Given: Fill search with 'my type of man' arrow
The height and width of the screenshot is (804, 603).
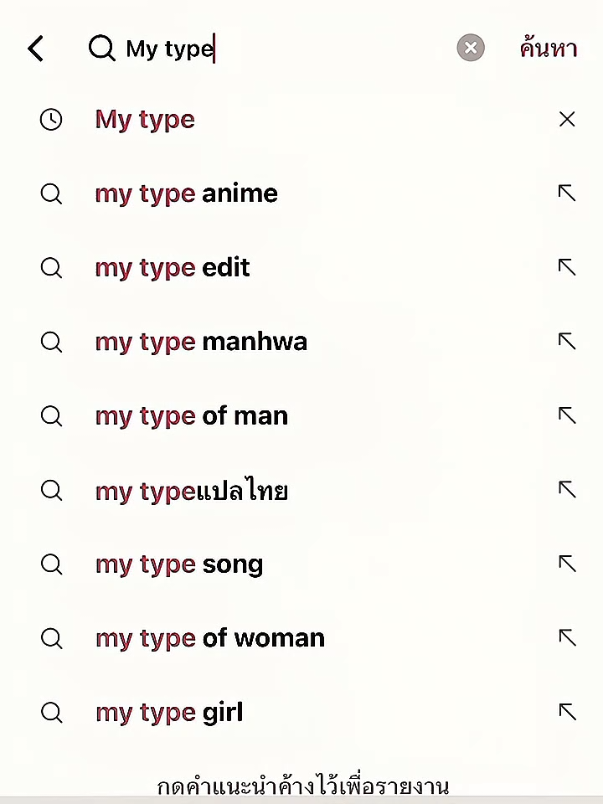Looking at the screenshot, I should coord(567,415).
